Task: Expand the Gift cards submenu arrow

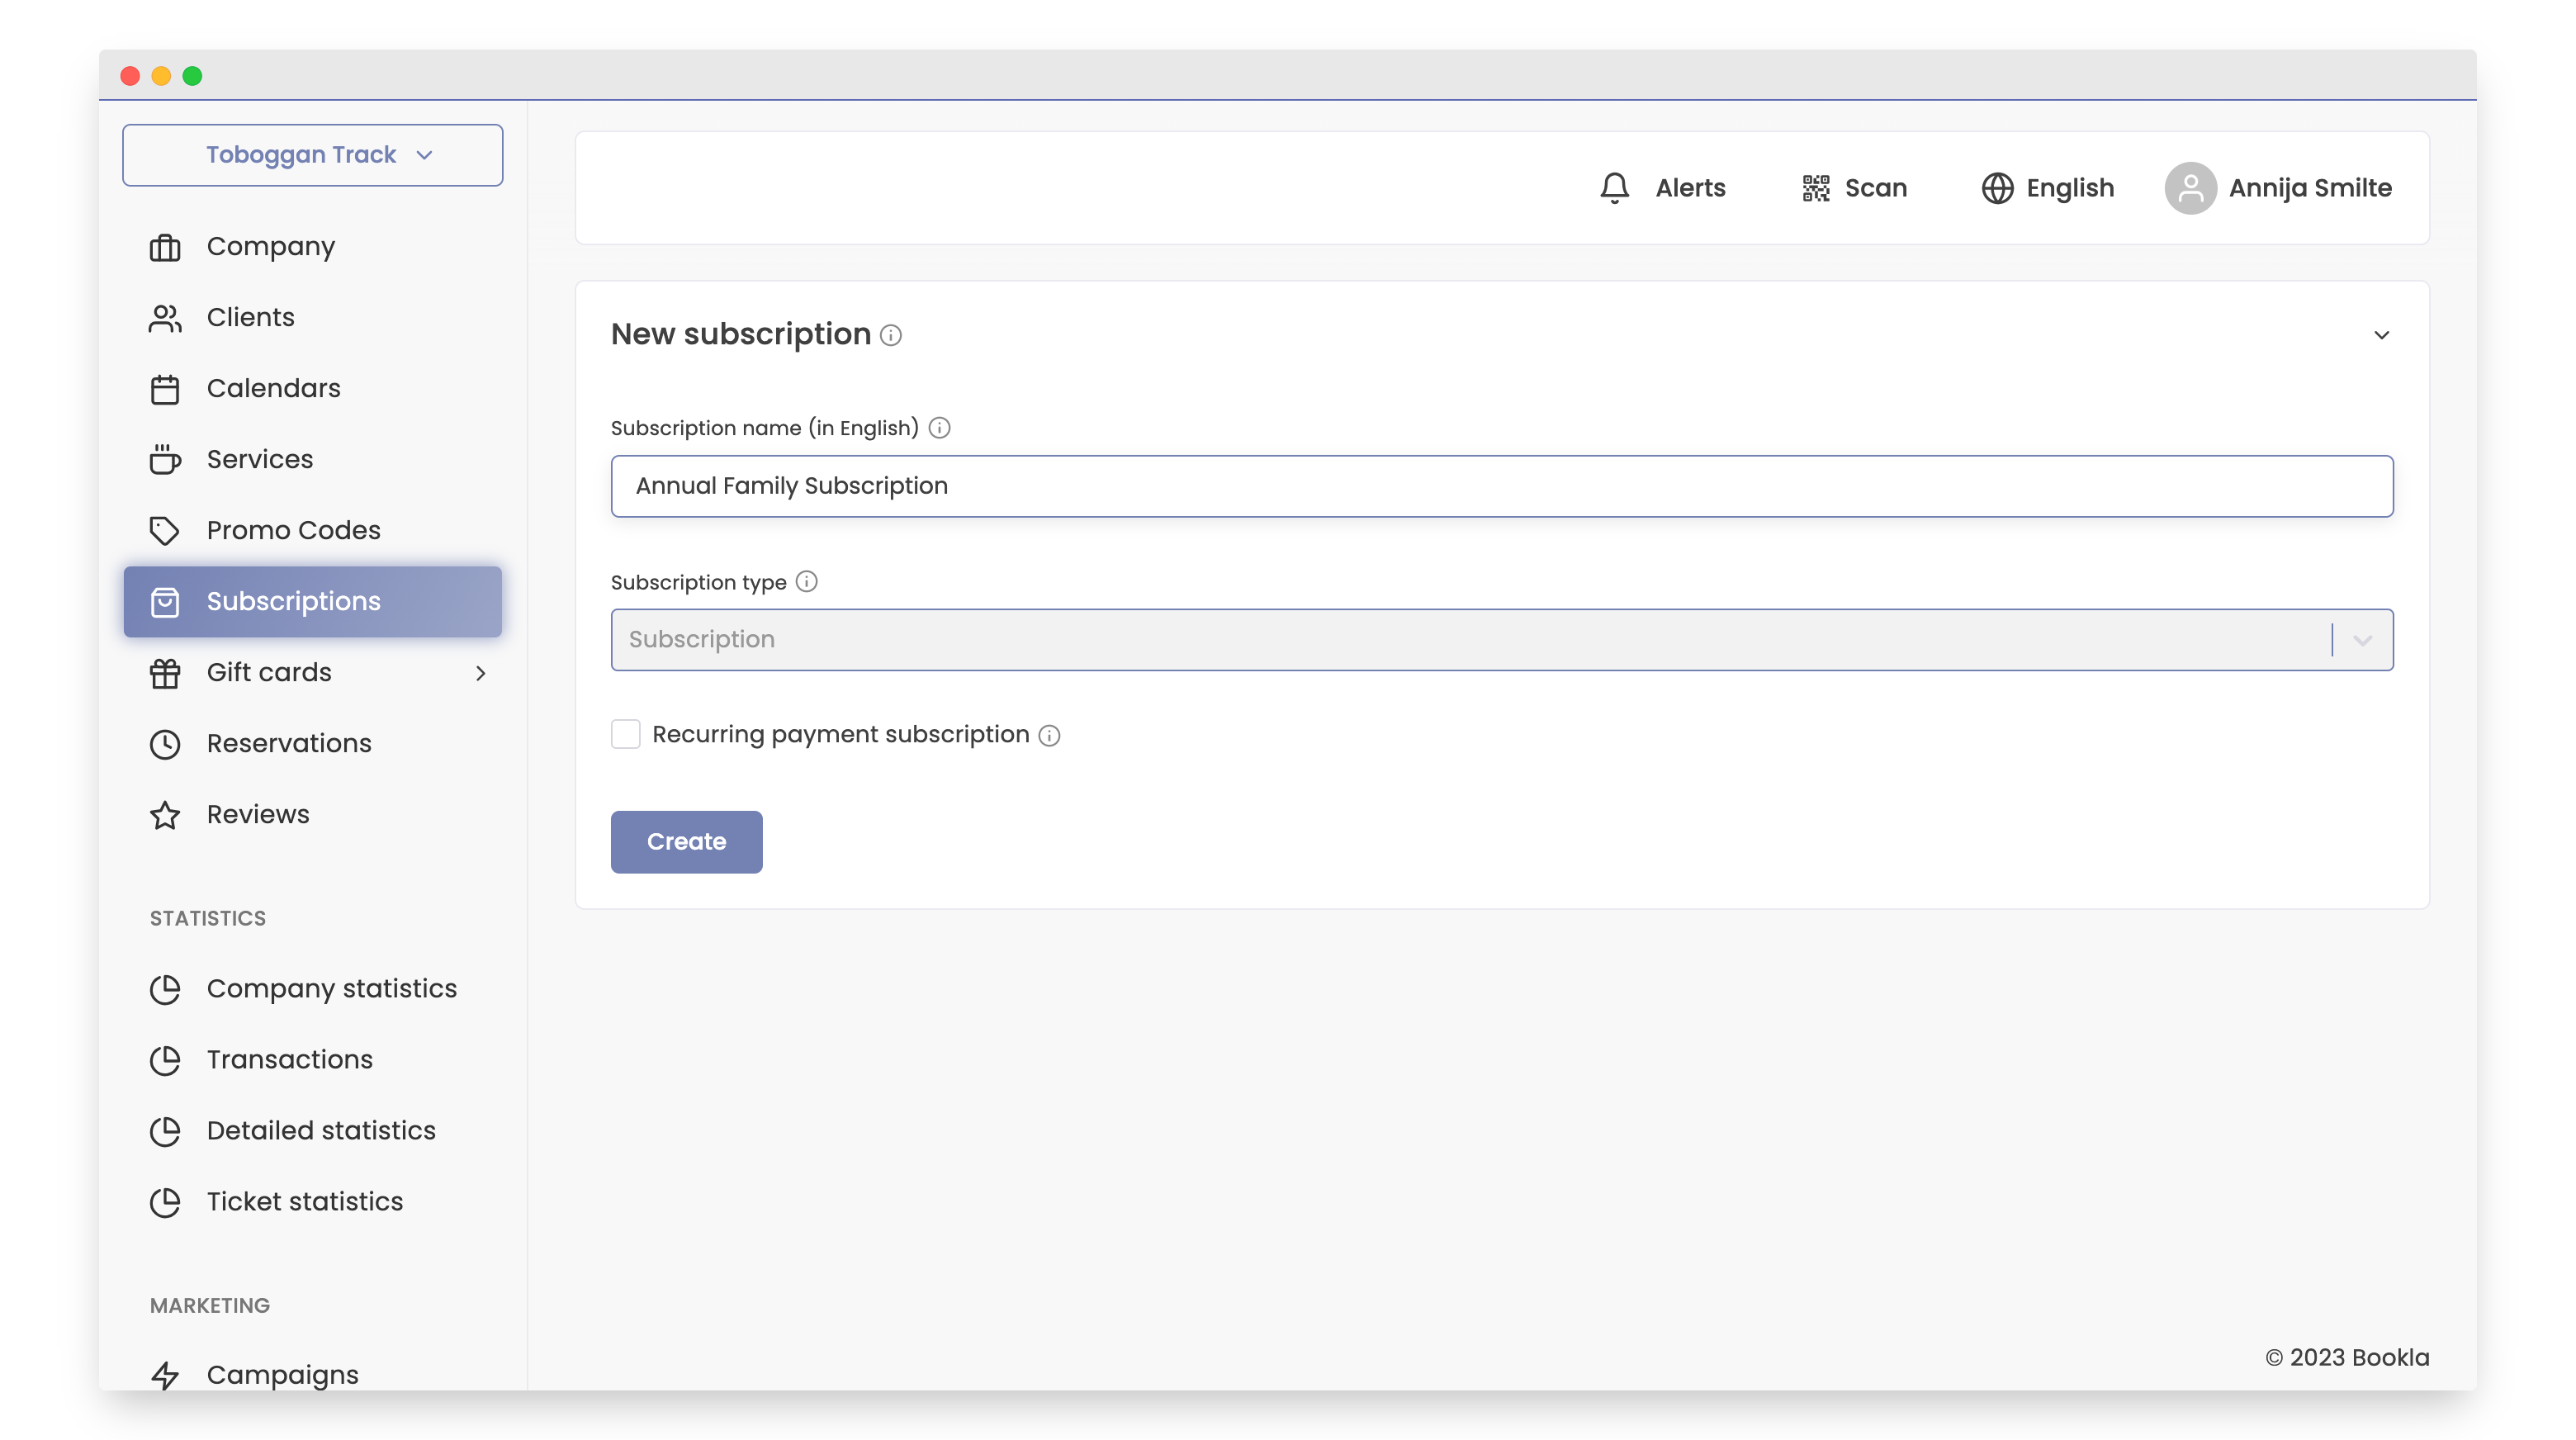Action: pyautogui.click(x=481, y=673)
